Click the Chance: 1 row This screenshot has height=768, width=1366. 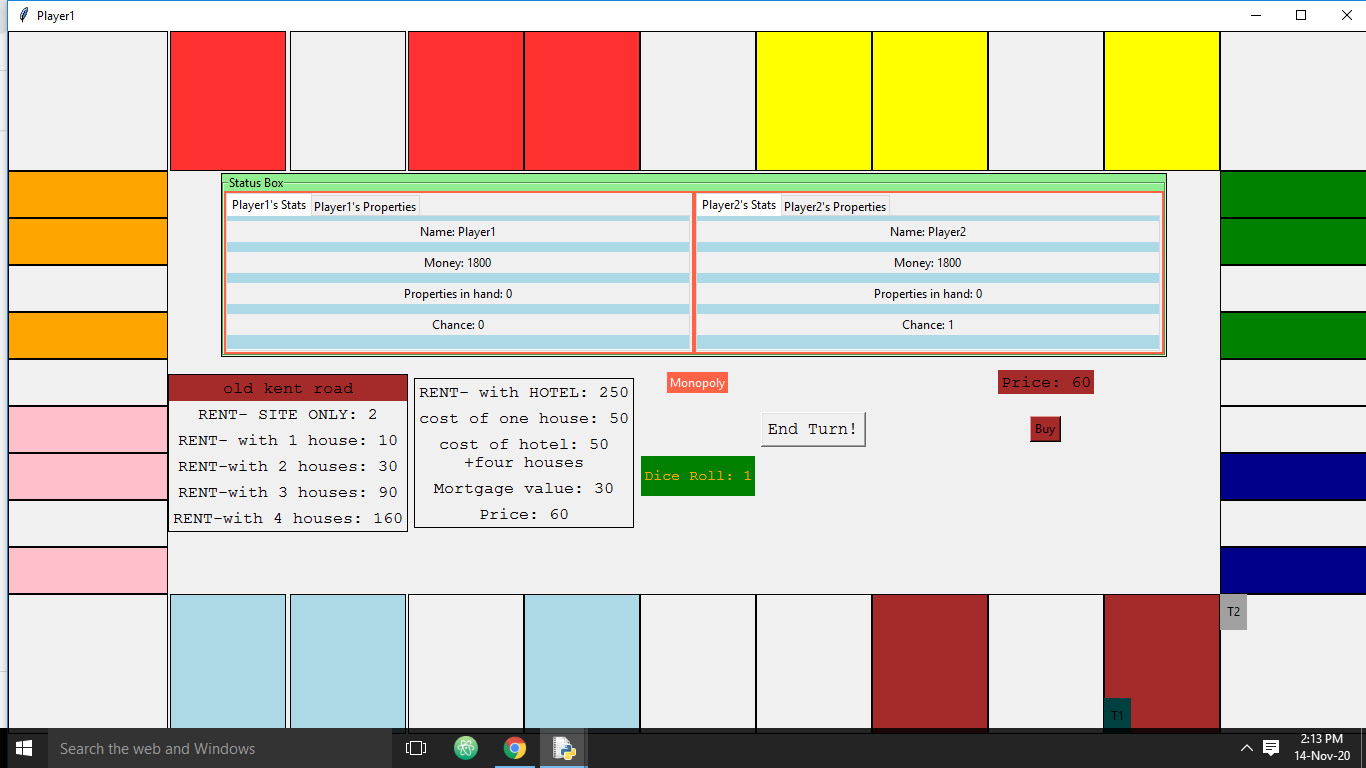pyautogui.click(x=928, y=325)
